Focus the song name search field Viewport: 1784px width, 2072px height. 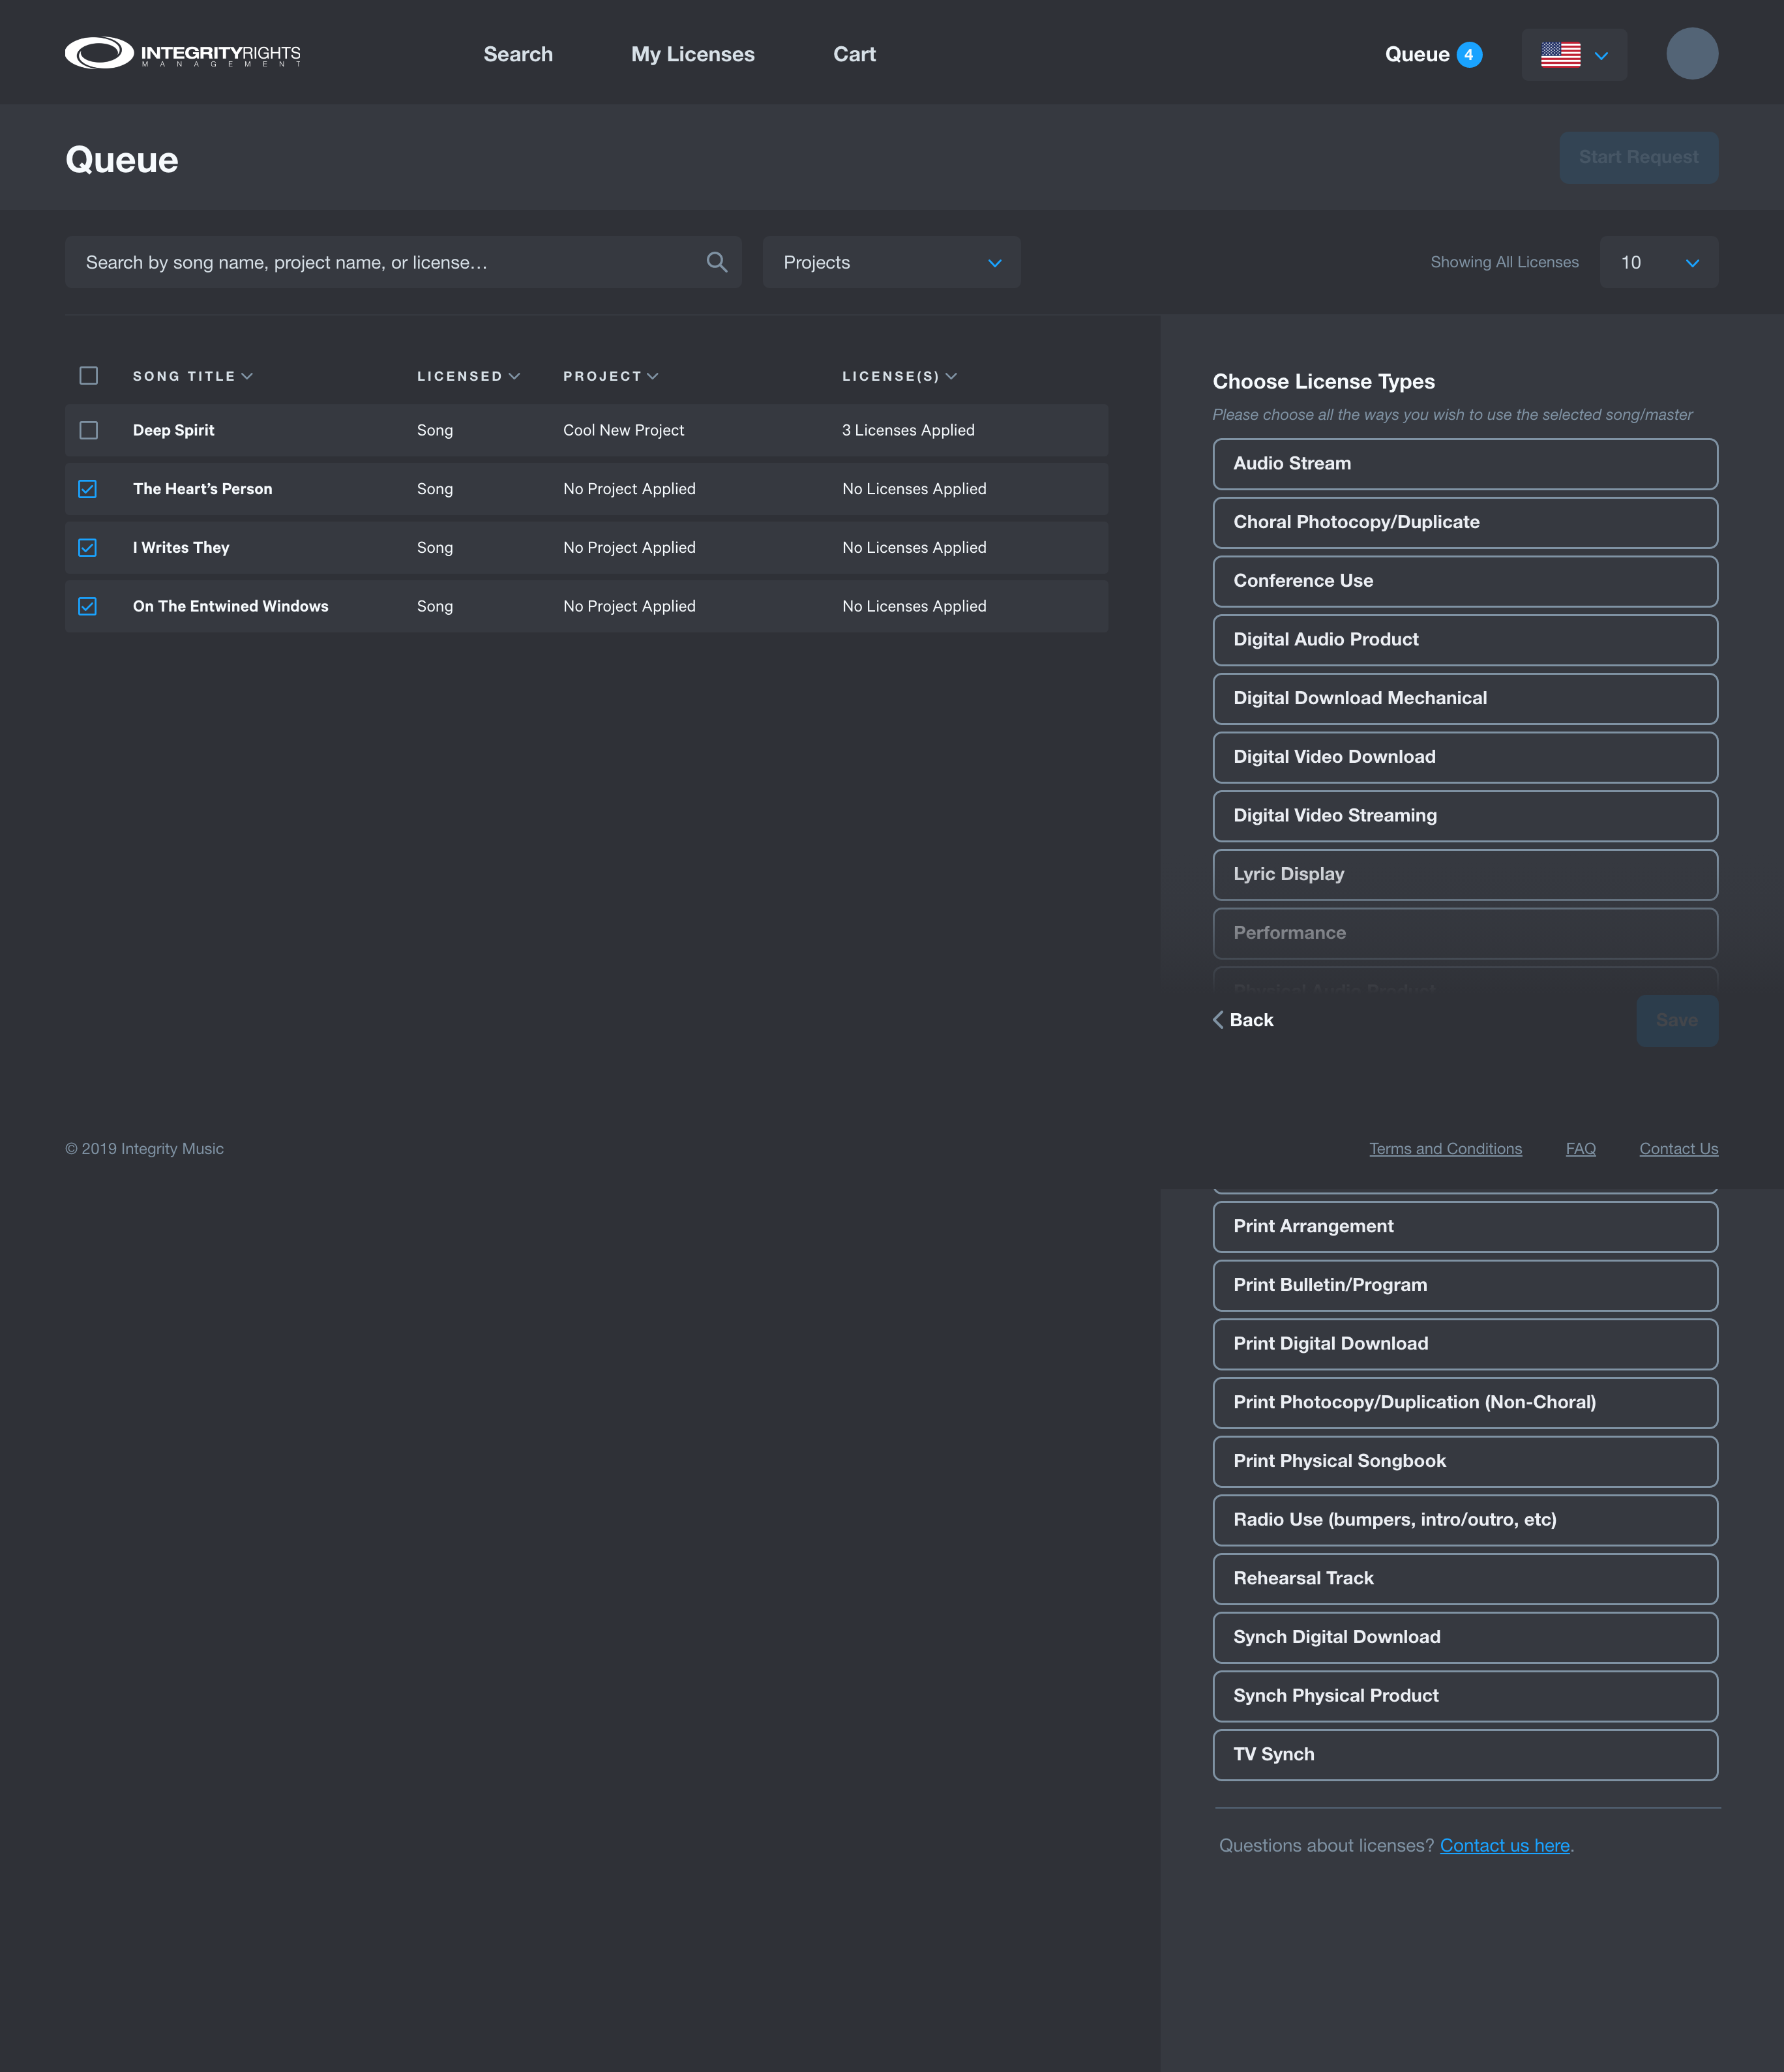tap(403, 262)
